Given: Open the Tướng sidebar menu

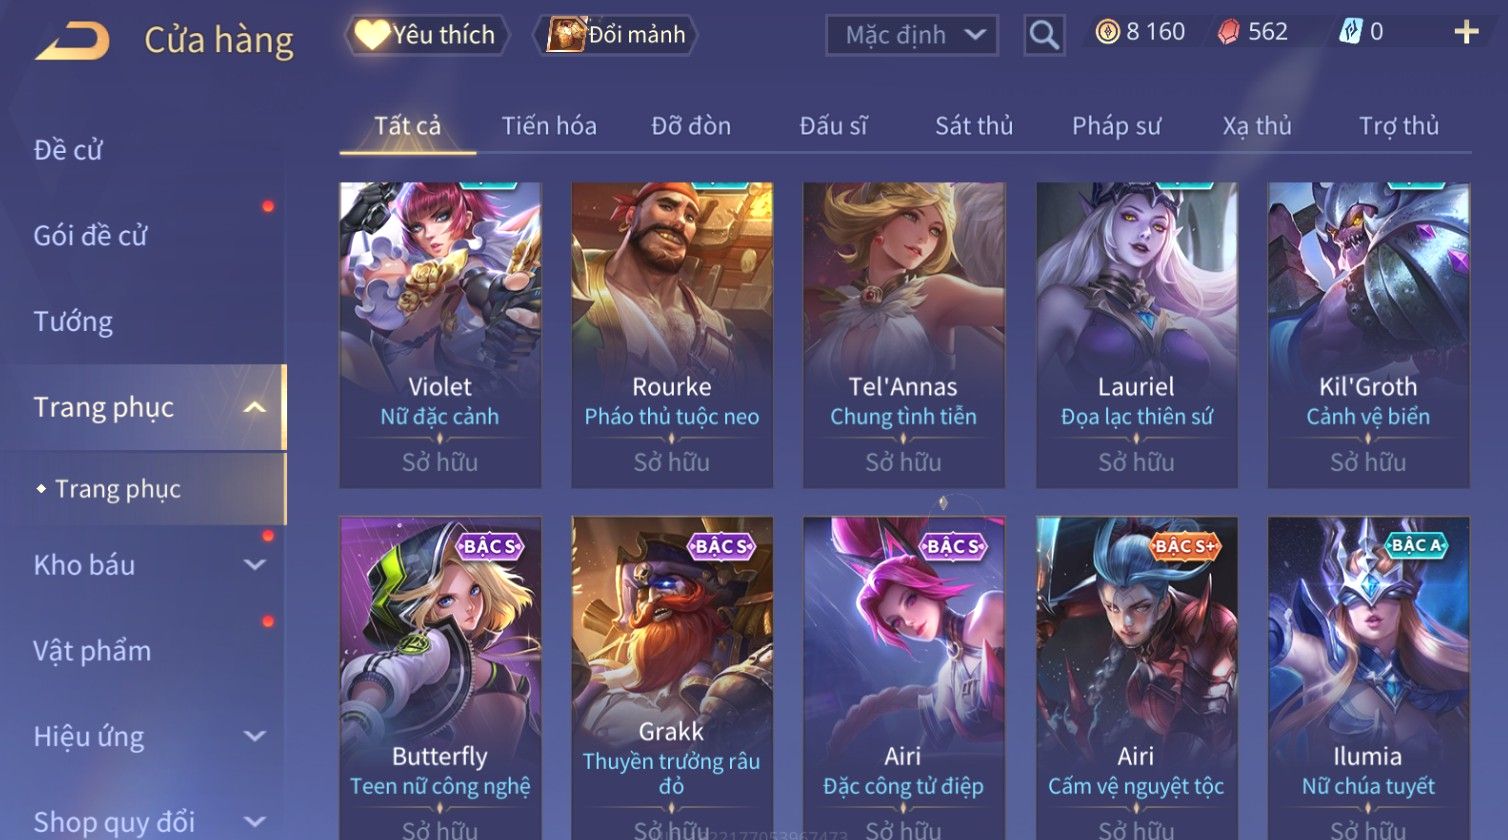Looking at the screenshot, I should (x=73, y=321).
